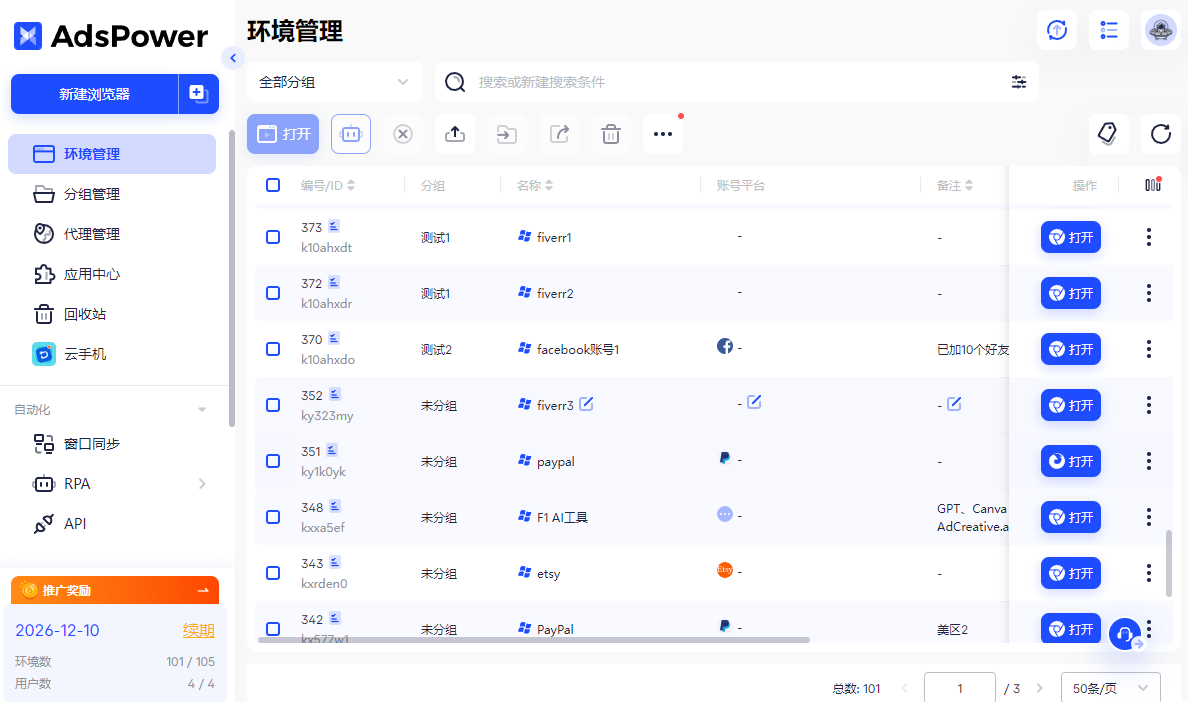Screen dimensions: 1188x702
Task: Click the data sync icon at top right
Action: click(1056, 31)
